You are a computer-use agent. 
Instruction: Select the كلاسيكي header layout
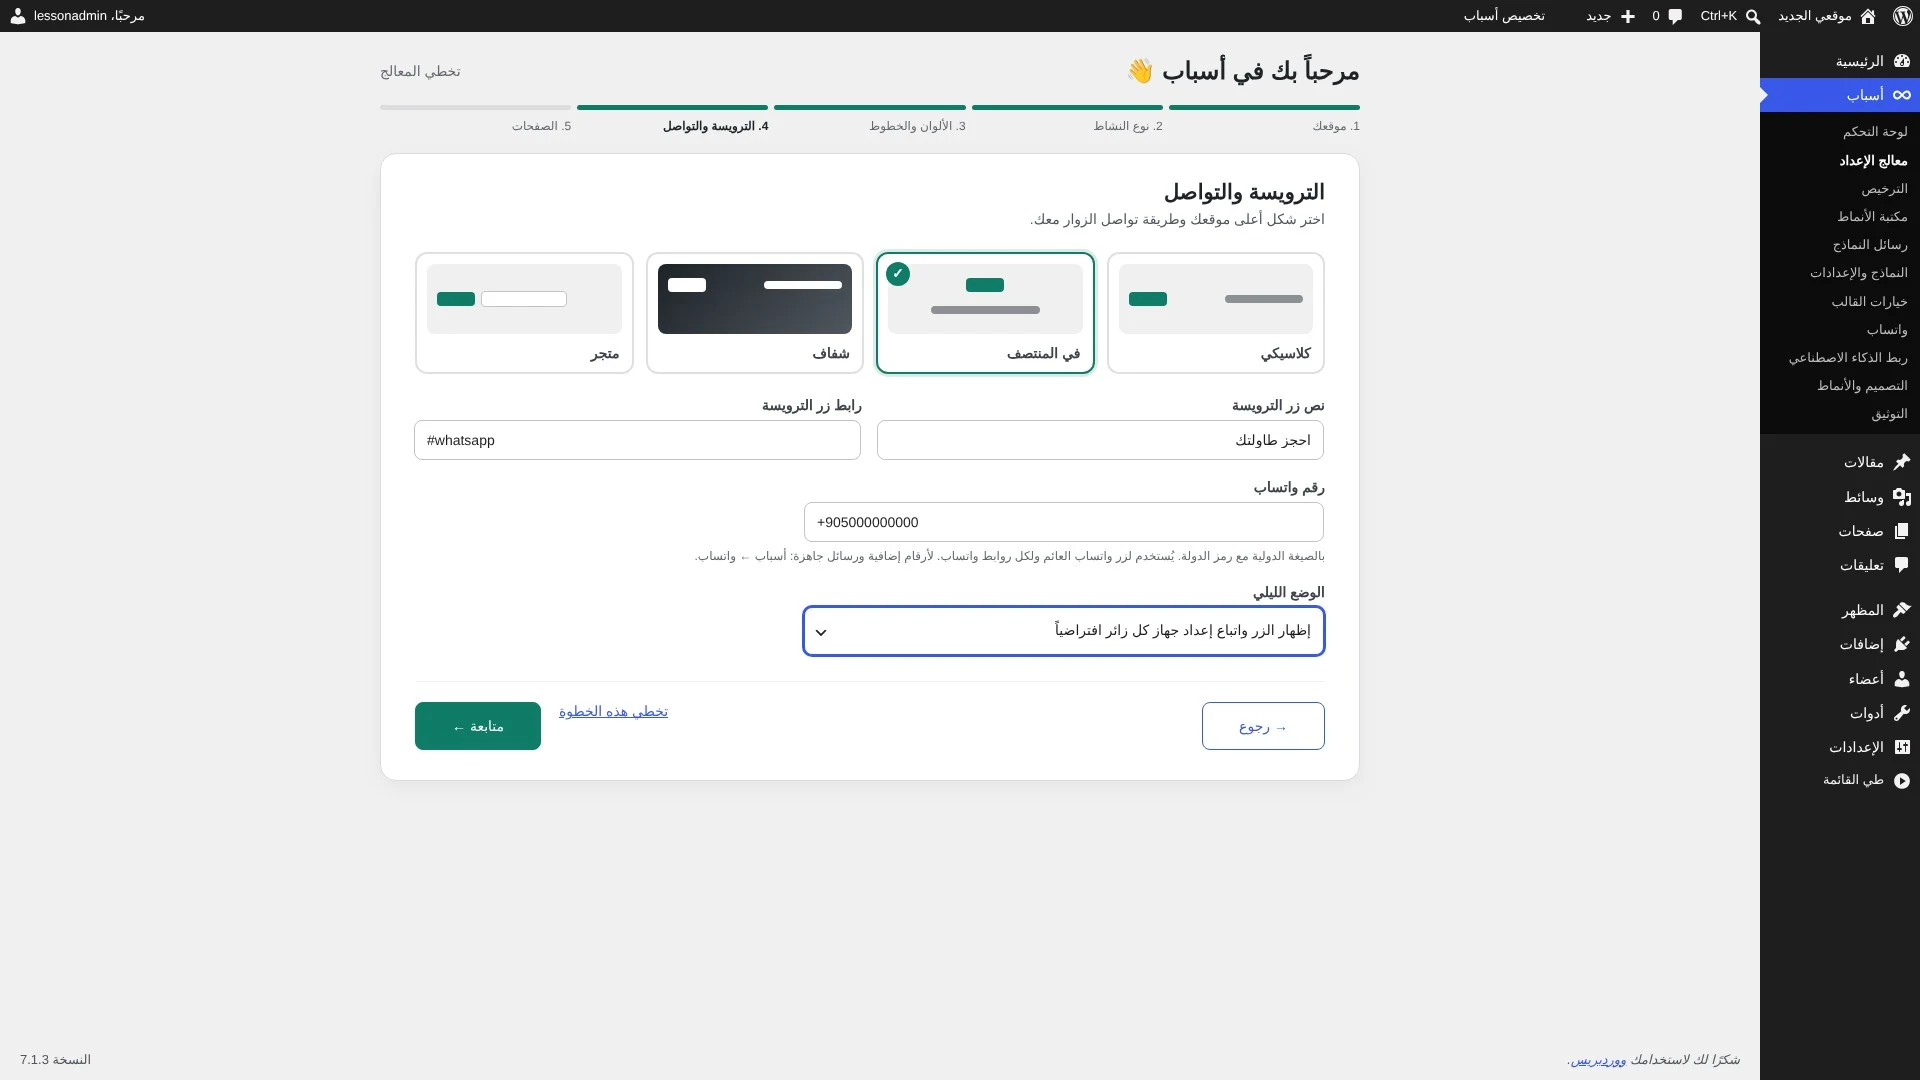click(1215, 313)
